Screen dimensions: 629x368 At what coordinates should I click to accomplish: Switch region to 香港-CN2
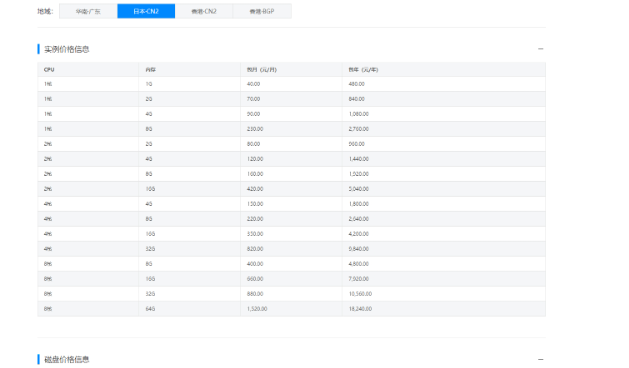pyautogui.click(x=204, y=11)
